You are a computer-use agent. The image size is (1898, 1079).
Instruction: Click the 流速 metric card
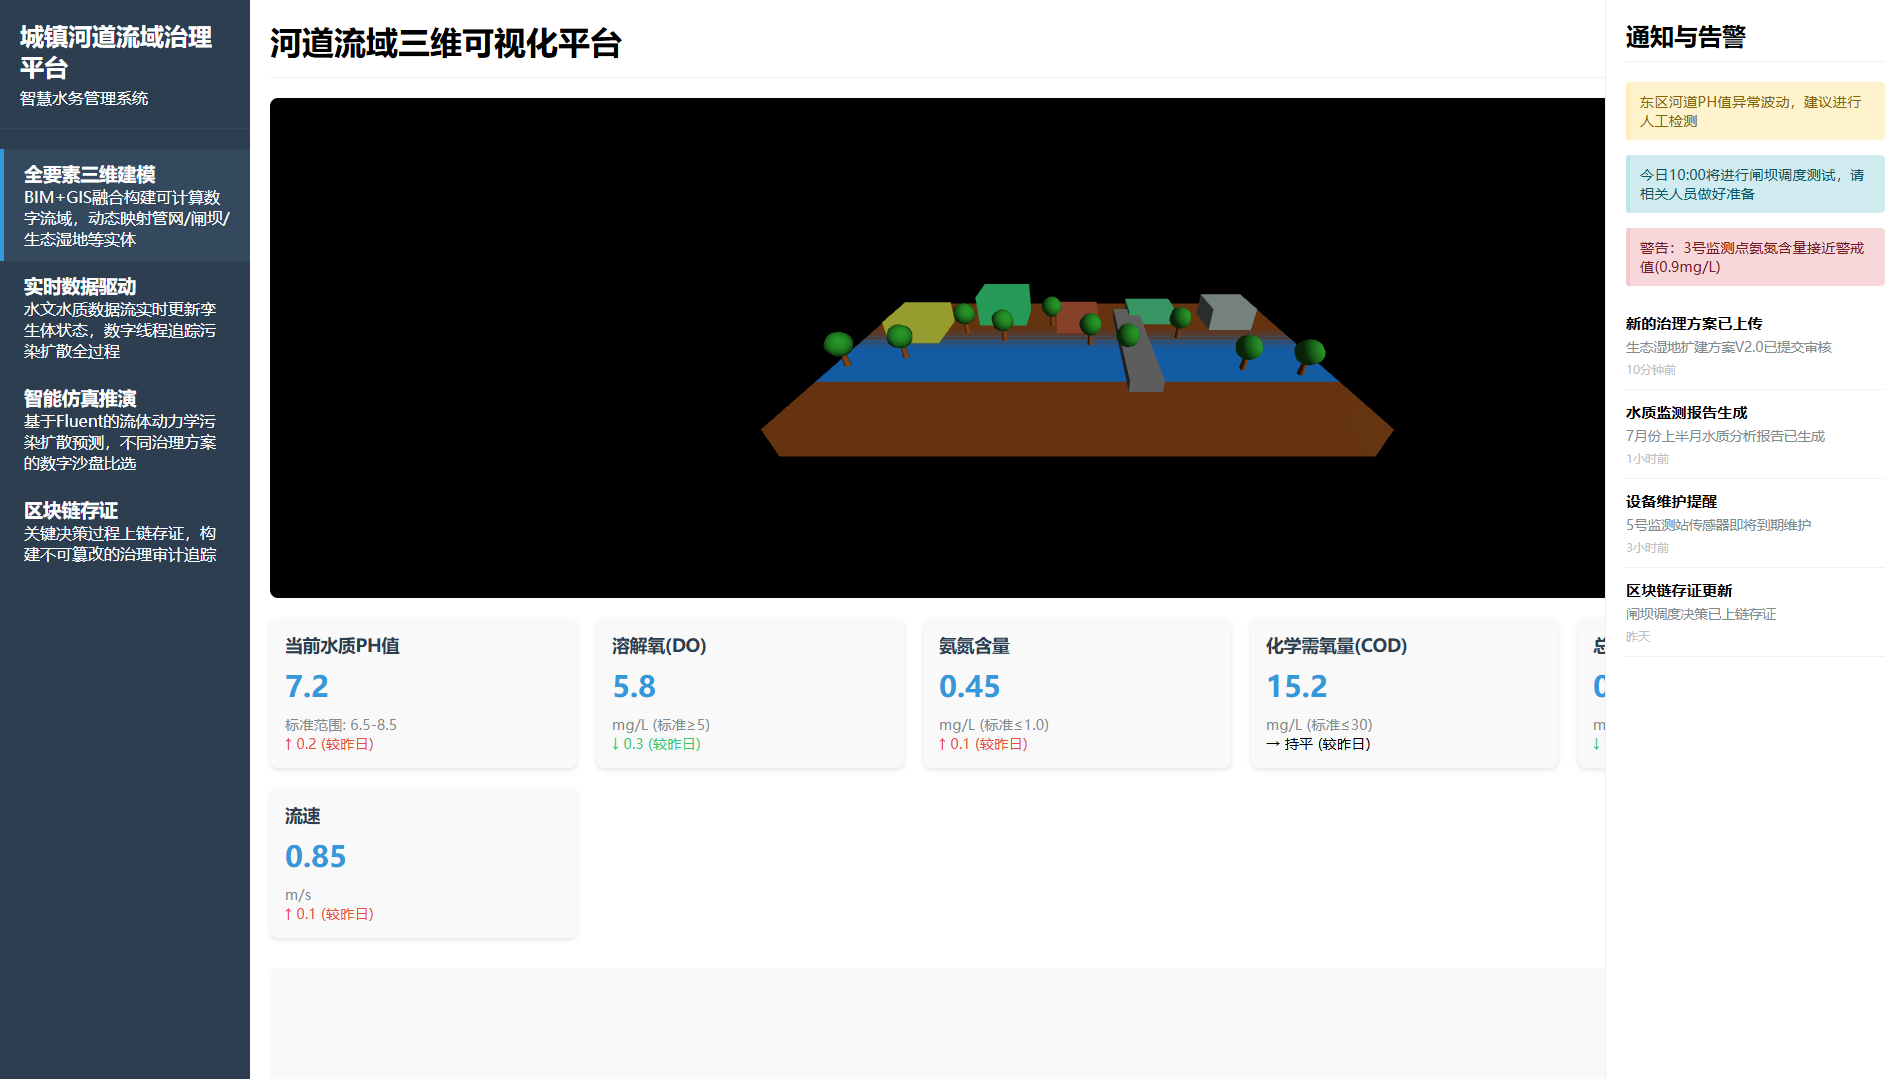tap(423, 863)
